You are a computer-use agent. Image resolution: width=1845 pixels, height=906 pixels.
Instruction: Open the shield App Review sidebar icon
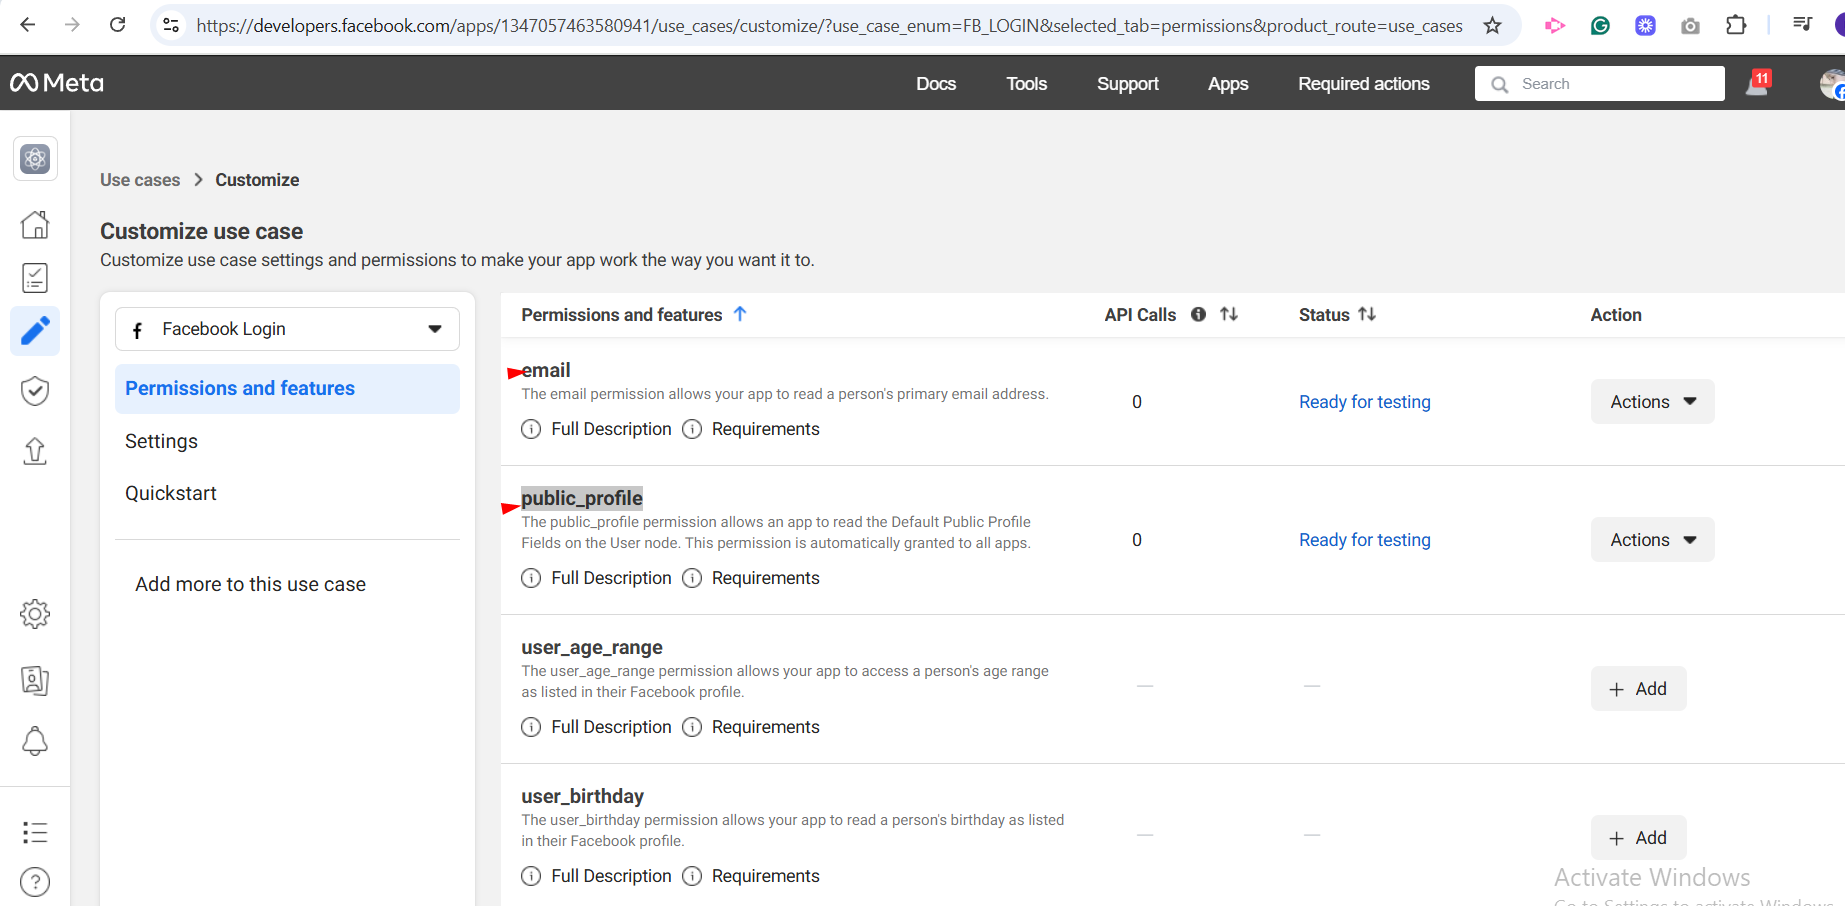click(x=35, y=391)
